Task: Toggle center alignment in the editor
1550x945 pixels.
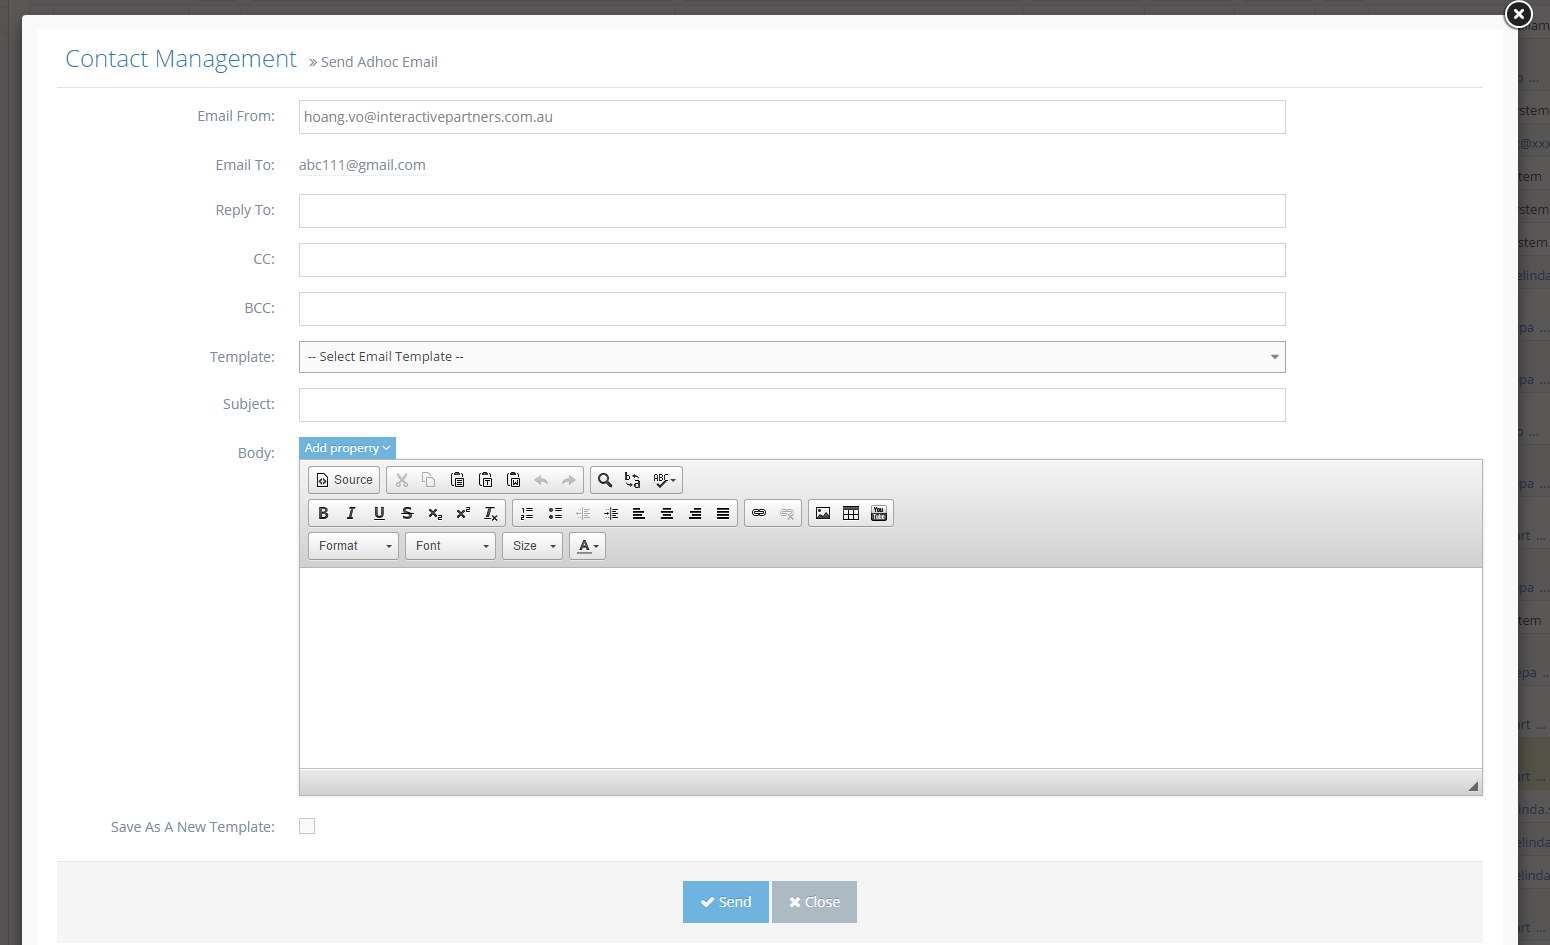Action: [x=667, y=513]
